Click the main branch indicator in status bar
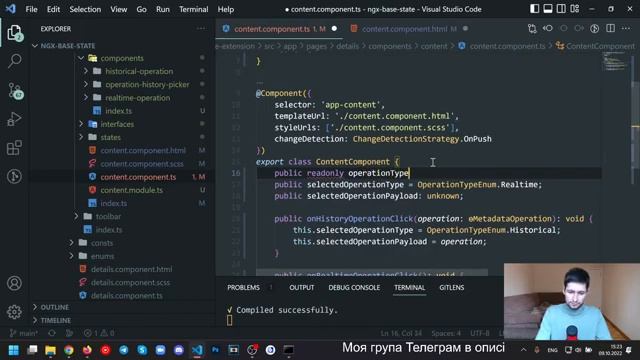The image size is (640, 360). coord(24,333)
